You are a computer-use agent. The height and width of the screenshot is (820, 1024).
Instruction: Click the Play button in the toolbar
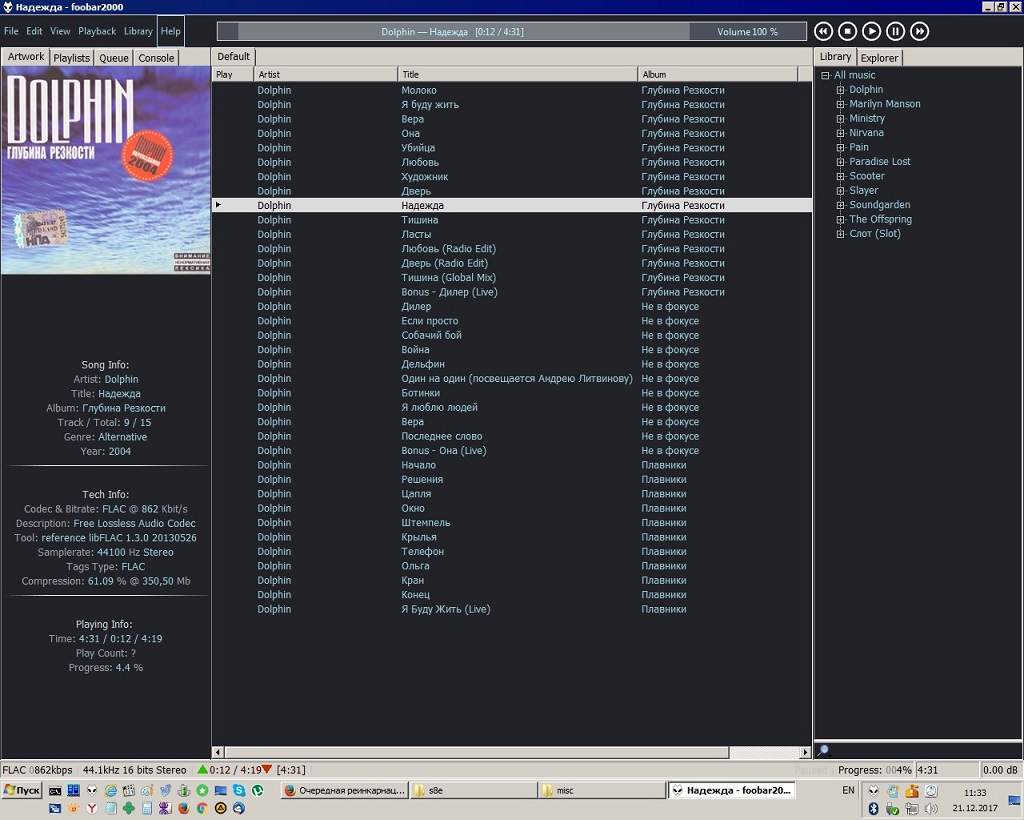coord(872,32)
